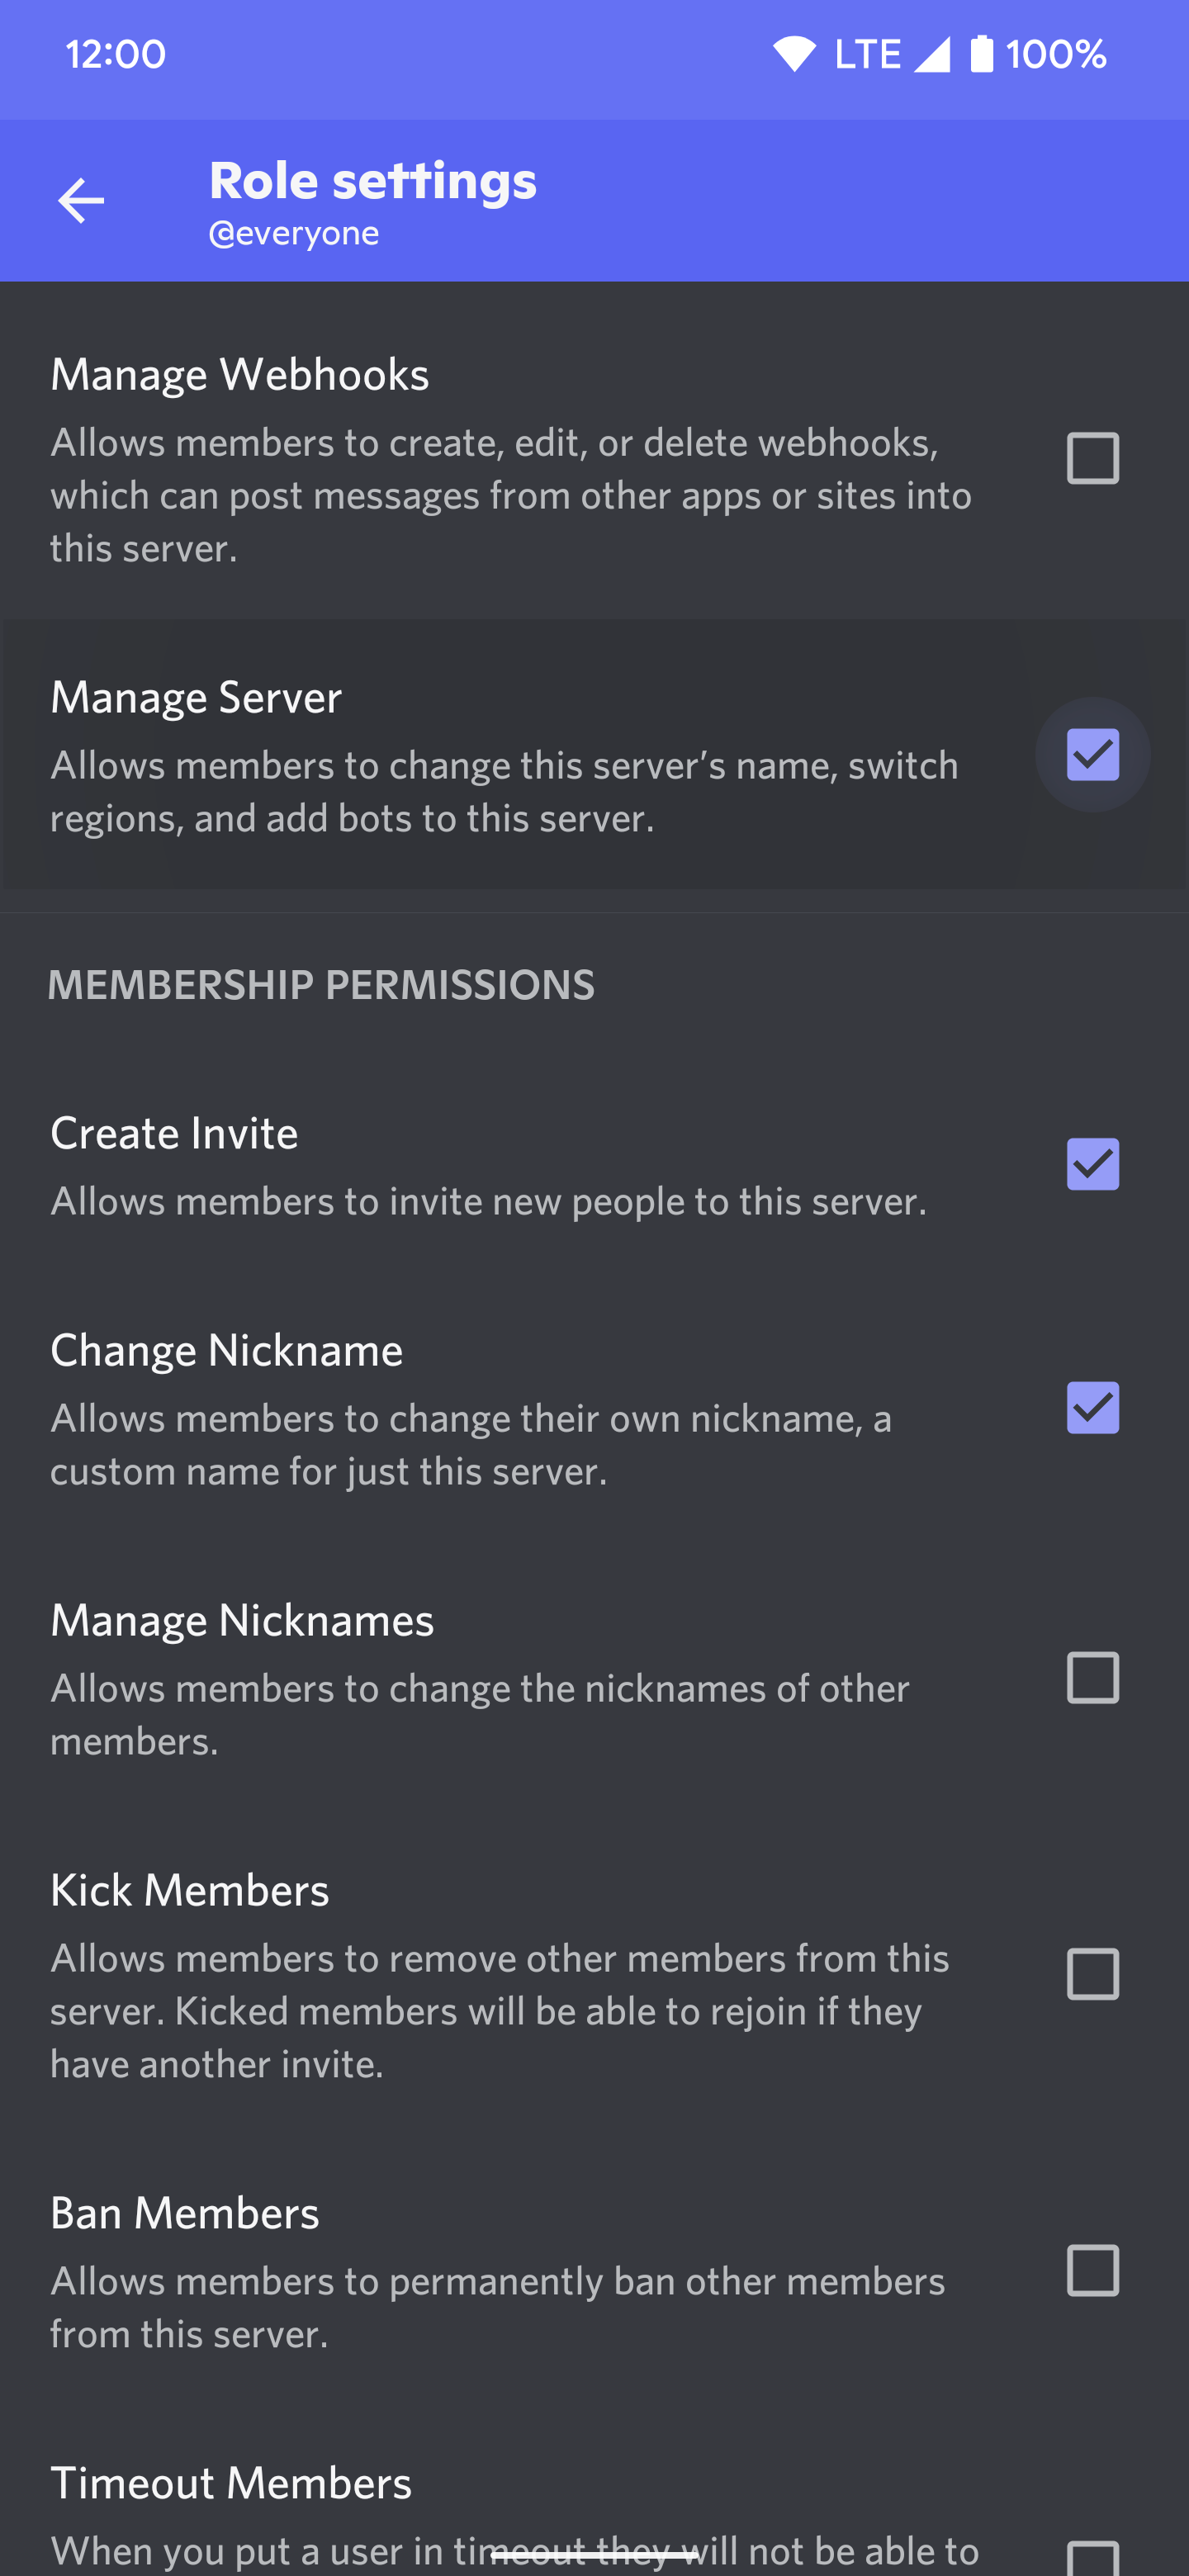Select the MEMBERSHIP PERMISSIONS section header
This screenshot has width=1189, height=2576.
tap(322, 985)
